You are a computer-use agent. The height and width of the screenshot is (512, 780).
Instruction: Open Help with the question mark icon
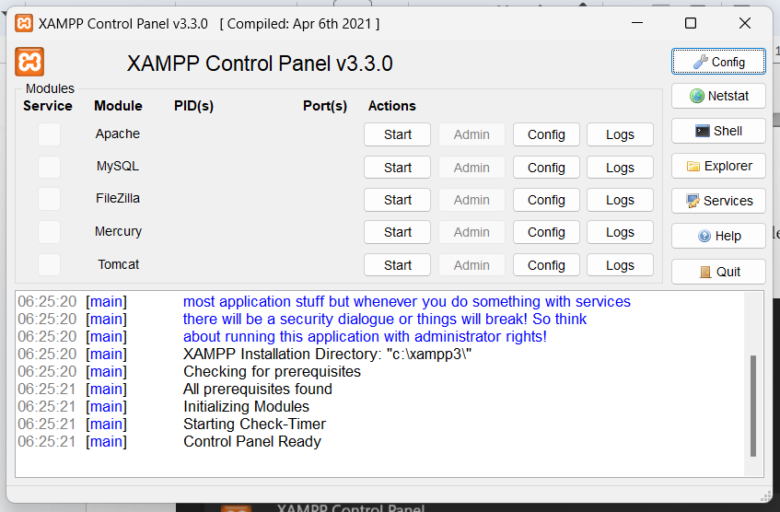pyautogui.click(x=718, y=236)
